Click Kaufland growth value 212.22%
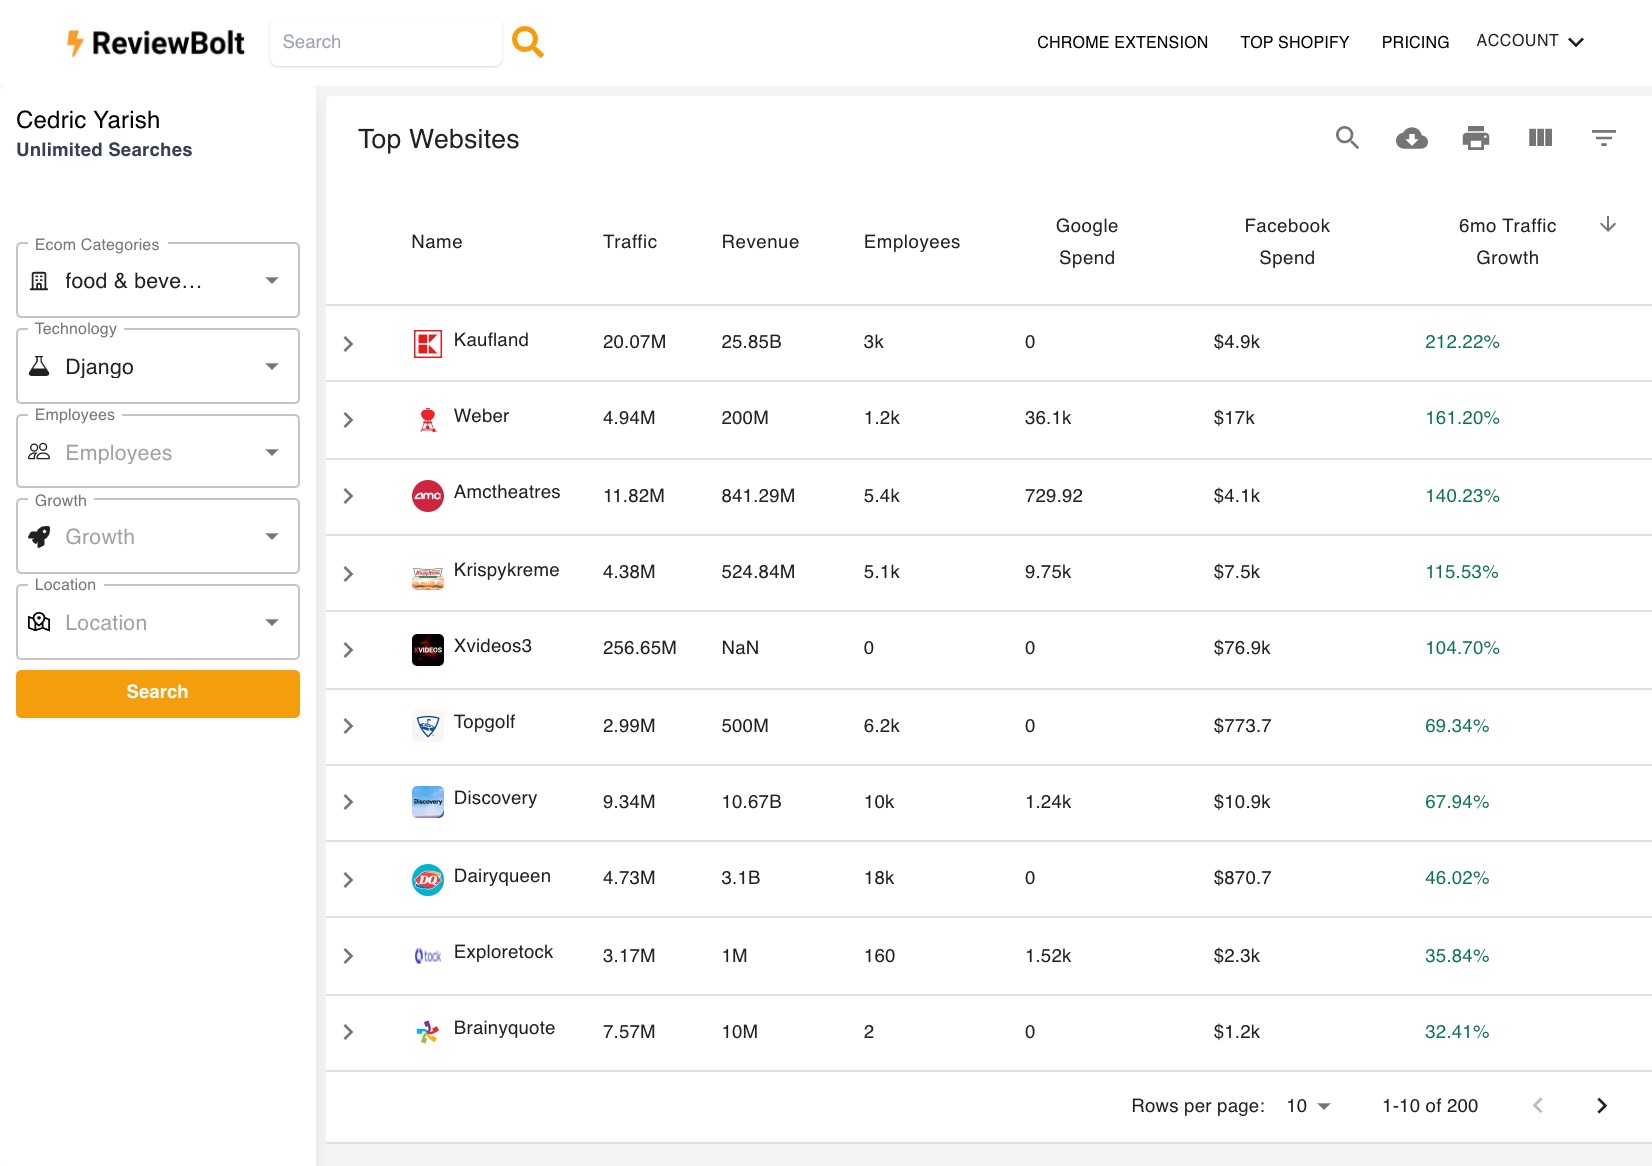Screen dimensions: 1652x1166 pyautogui.click(x=1462, y=342)
